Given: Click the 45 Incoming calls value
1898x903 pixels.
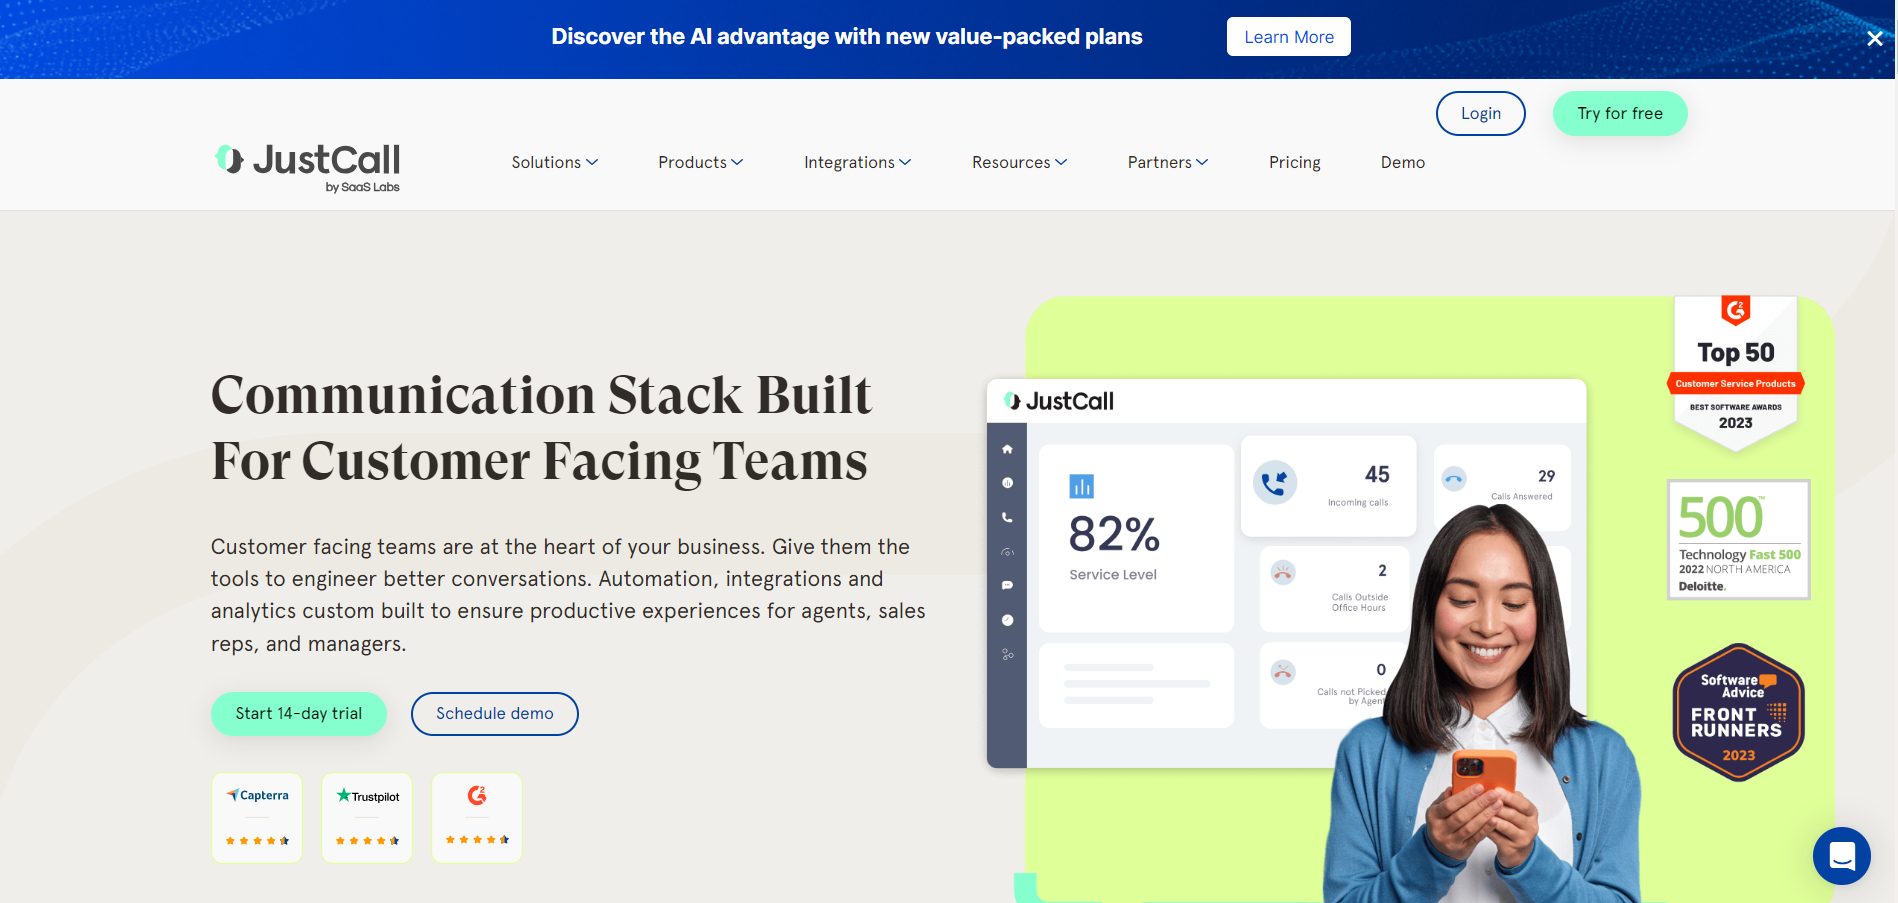Looking at the screenshot, I should coord(1377,474).
